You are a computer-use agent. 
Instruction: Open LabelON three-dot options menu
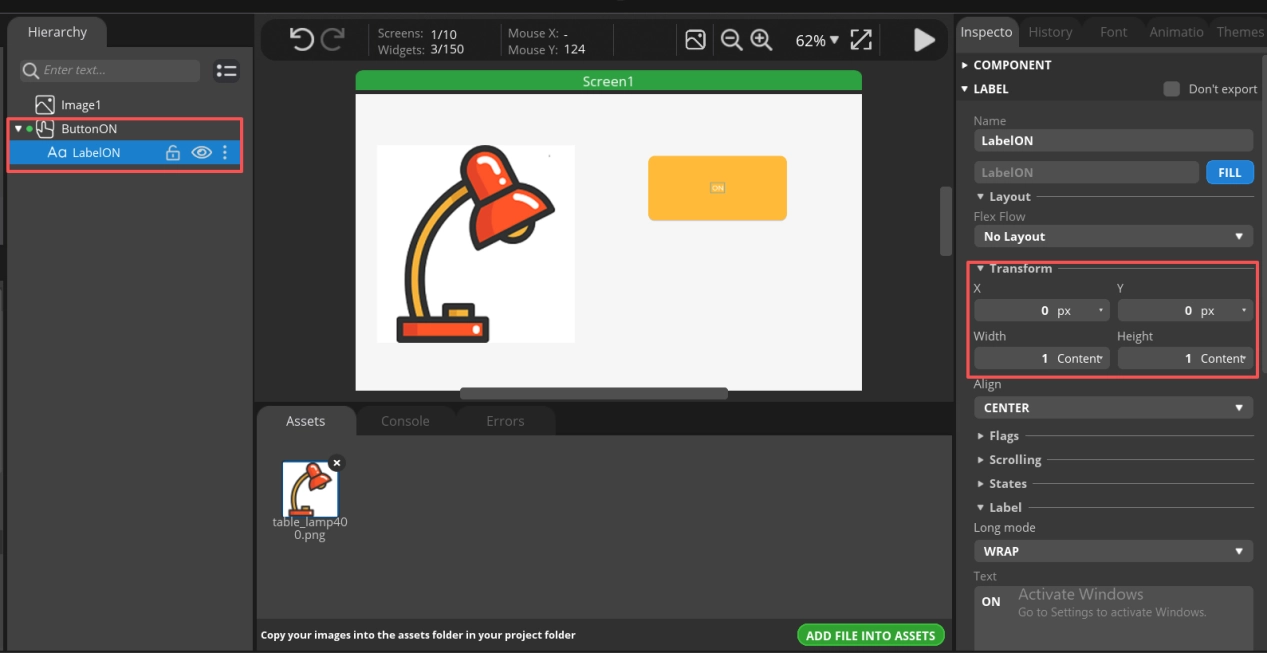pos(225,153)
